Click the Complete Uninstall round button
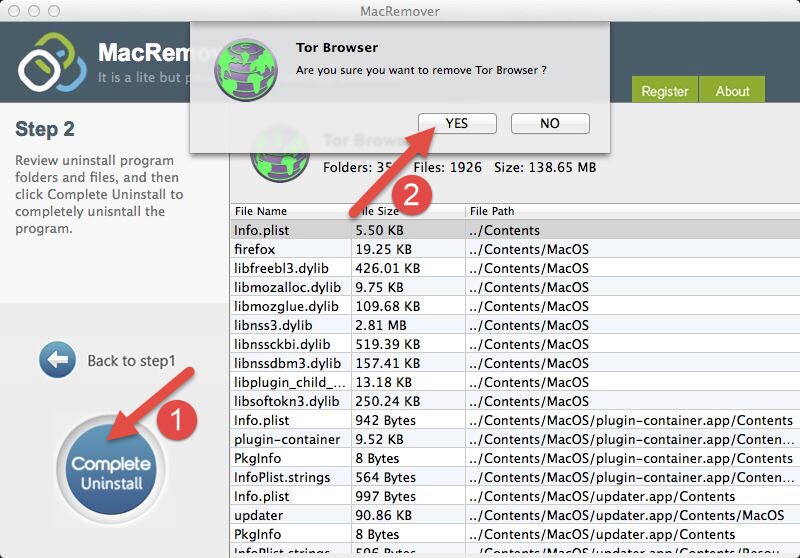The height and width of the screenshot is (558, 800). 111,470
